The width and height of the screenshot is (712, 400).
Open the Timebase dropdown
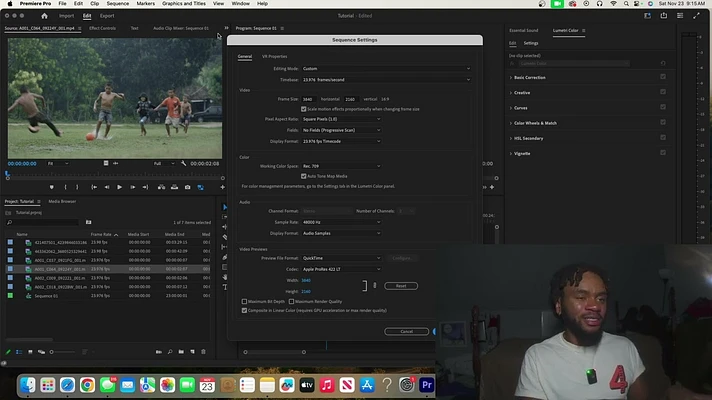point(386,79)
